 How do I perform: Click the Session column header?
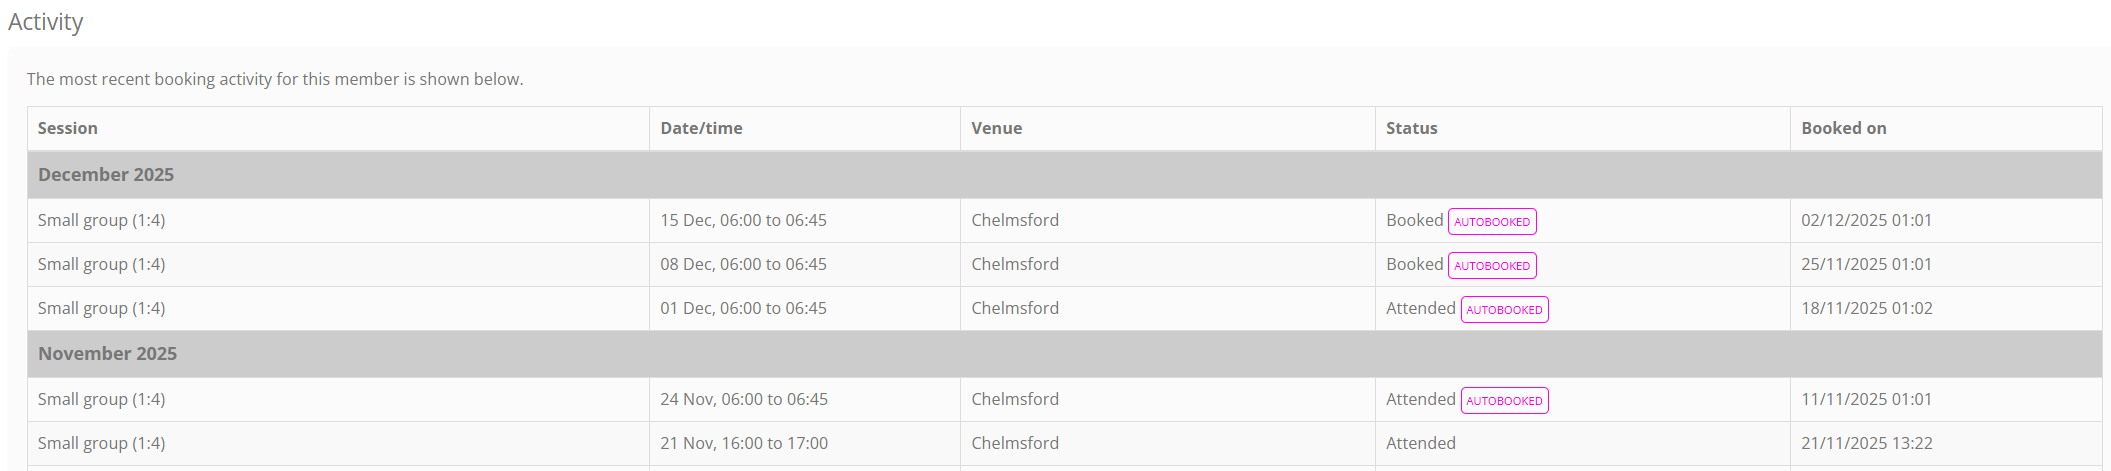point(68,128)
